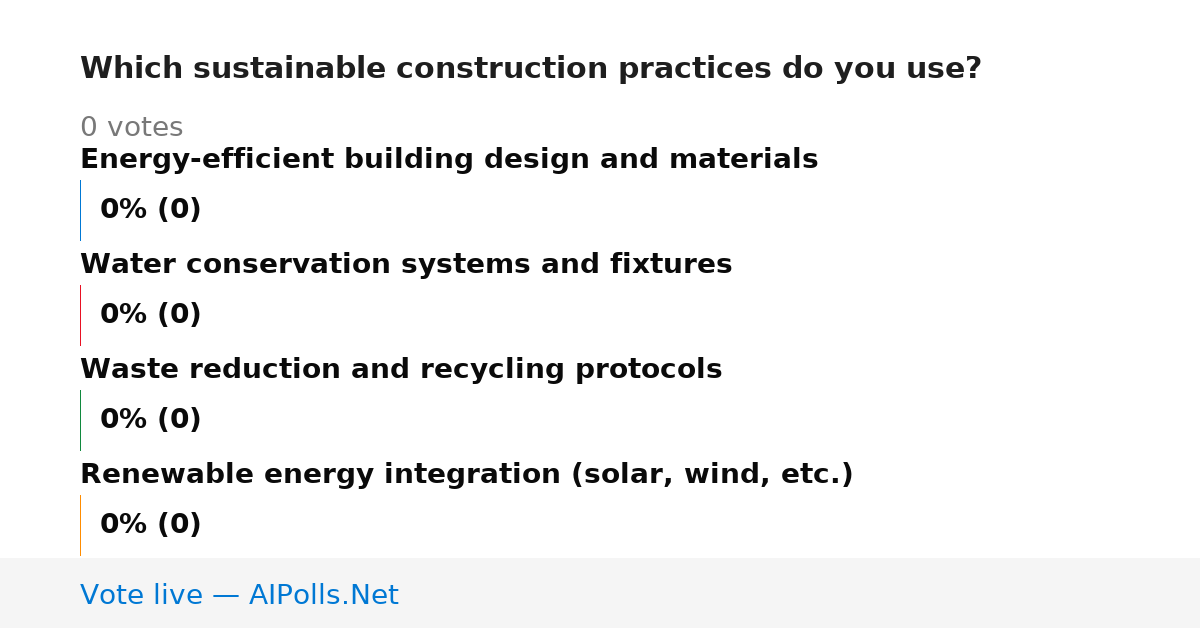The image size is (1200, 628).
Task: Click 0% (0) result for Energy-efficient design
Action: coord(151,210)
